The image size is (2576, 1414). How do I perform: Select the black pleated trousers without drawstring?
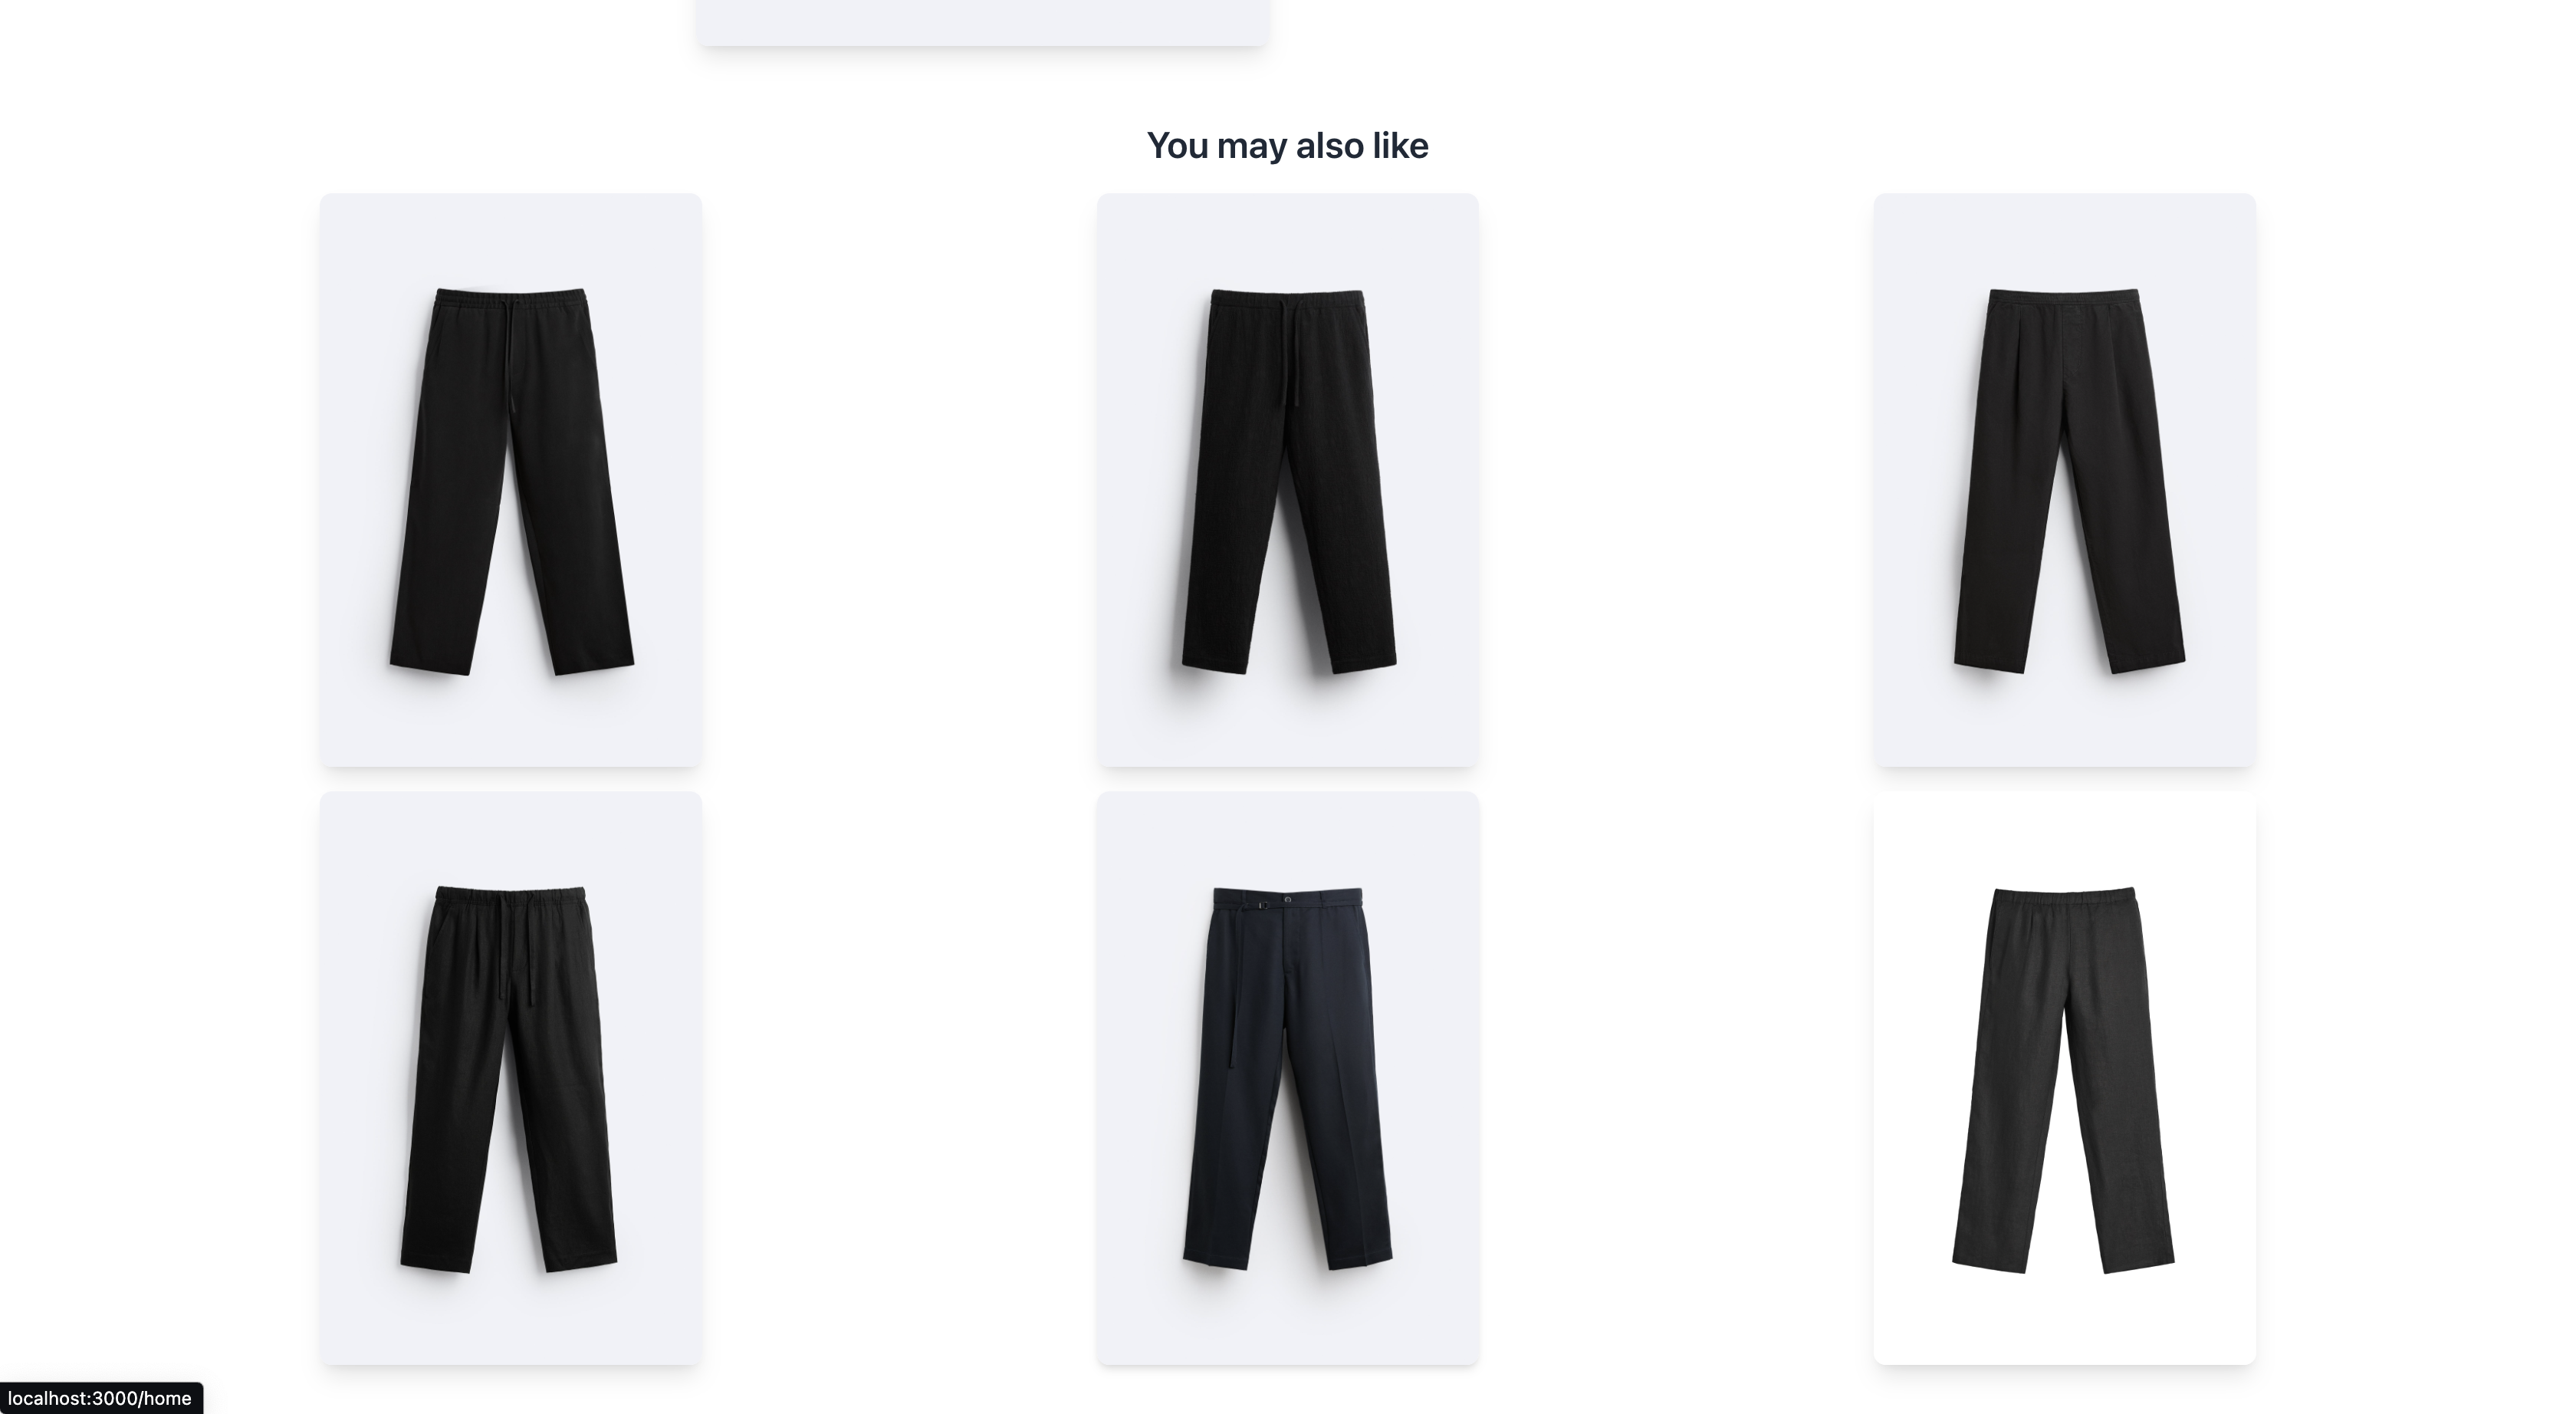(x=2065, y=480)
